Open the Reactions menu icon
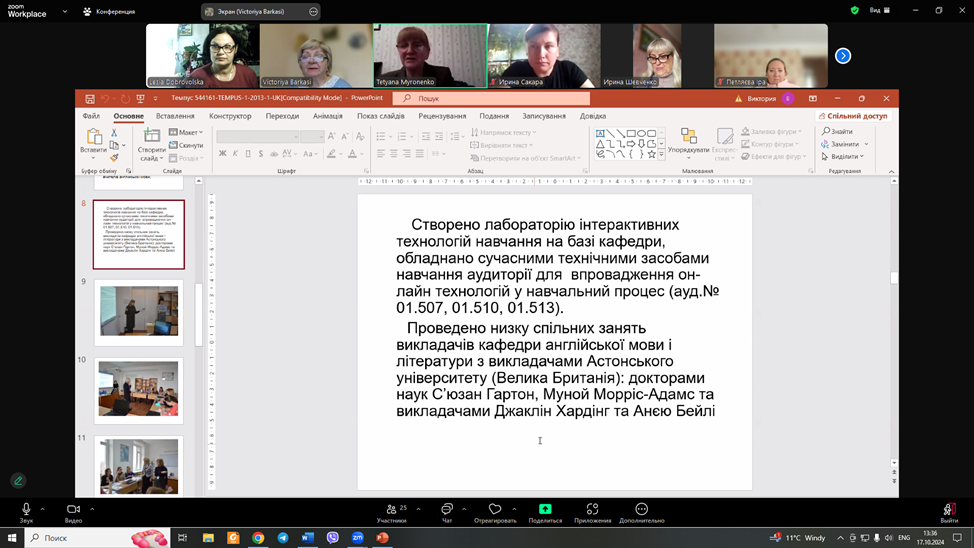 495,509
